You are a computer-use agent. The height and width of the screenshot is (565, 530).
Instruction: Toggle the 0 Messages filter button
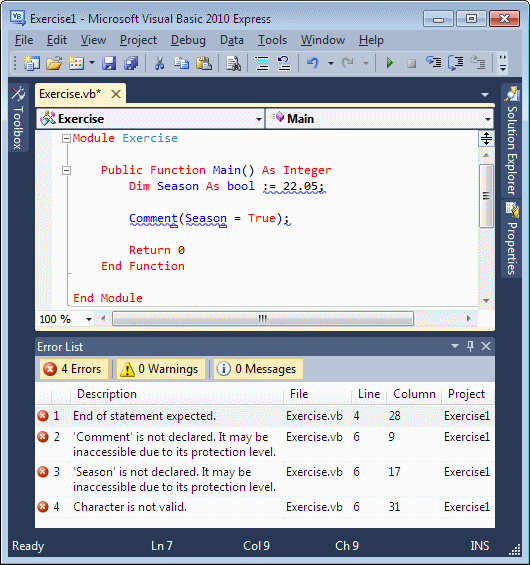pos(258,369)
